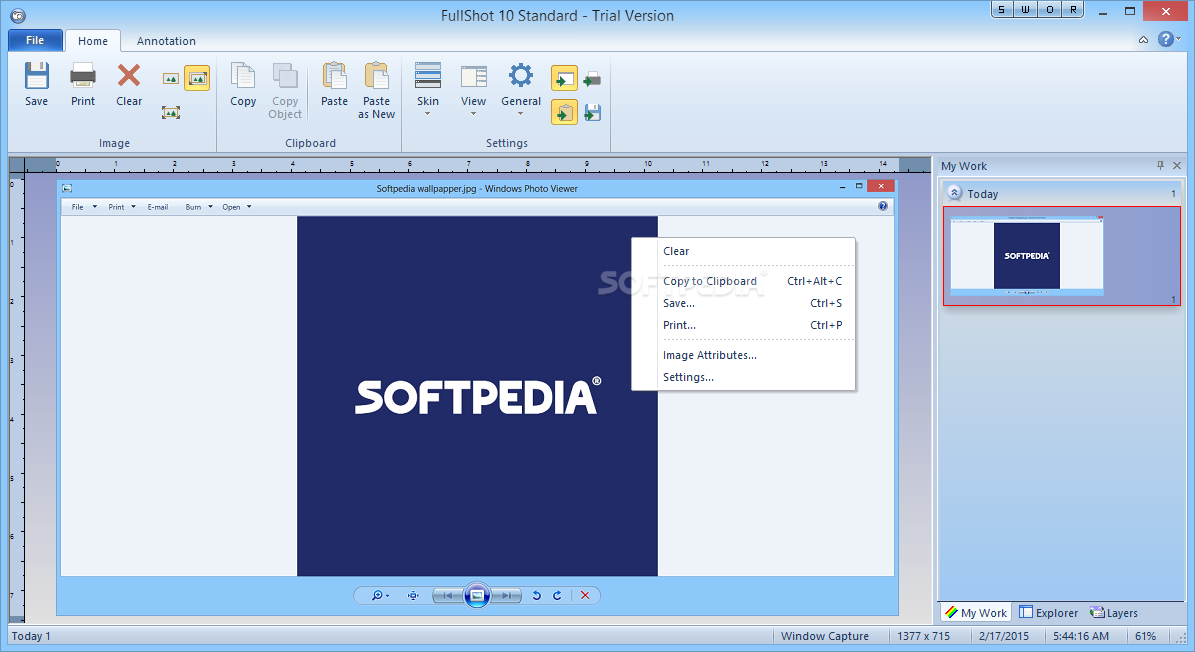
Task: Click the W capture button in title bar
Action: [x=1025, y=10]
